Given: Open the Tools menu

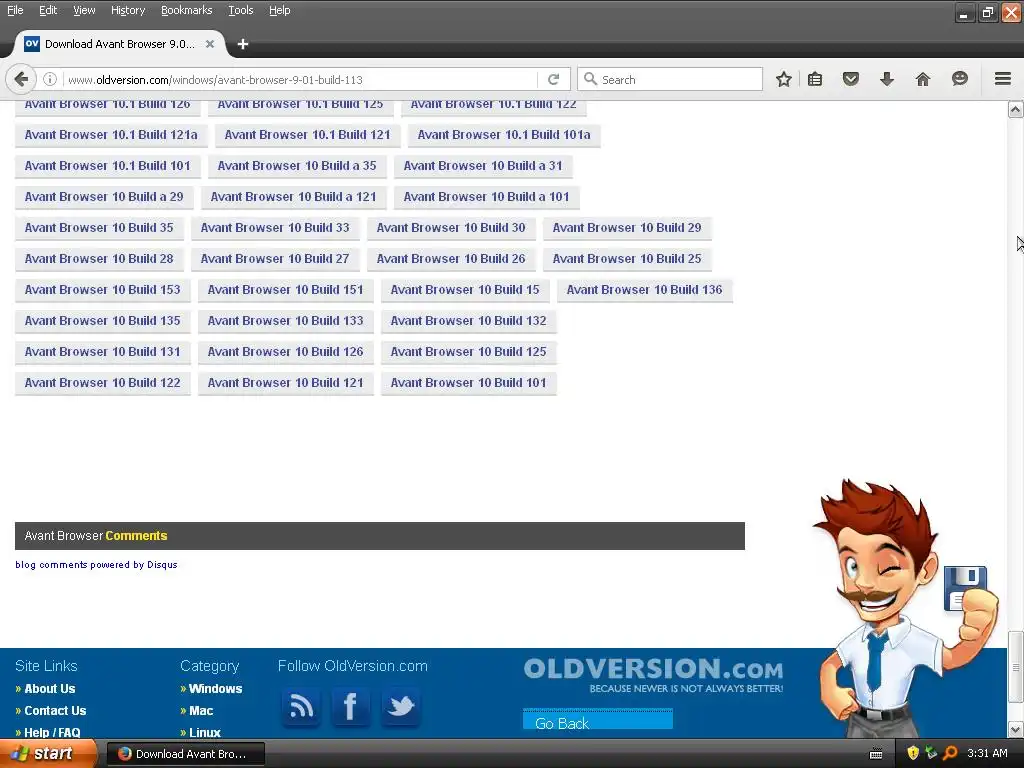Looking at the screenshot, I should [x=240, y=10].
